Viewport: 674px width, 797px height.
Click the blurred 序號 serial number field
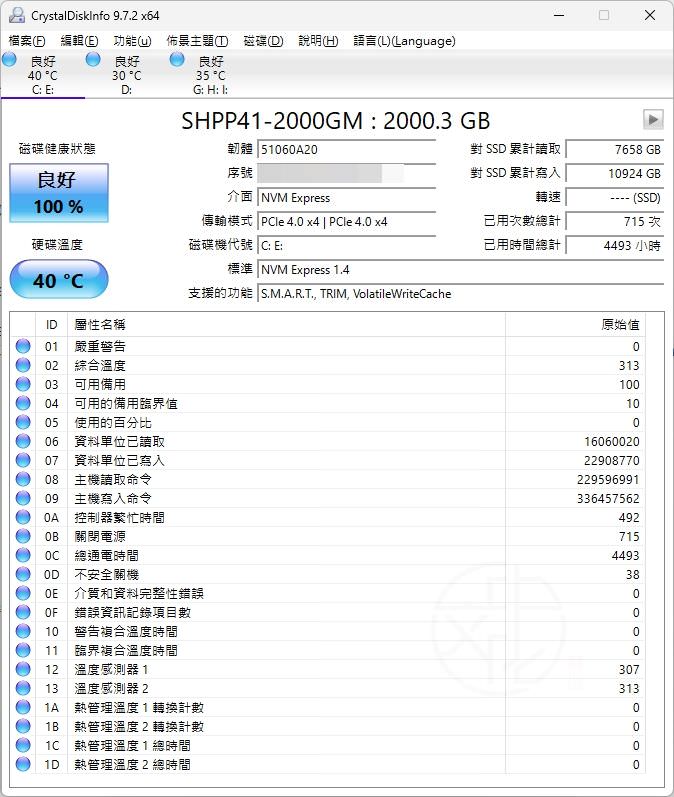point(347,173)
